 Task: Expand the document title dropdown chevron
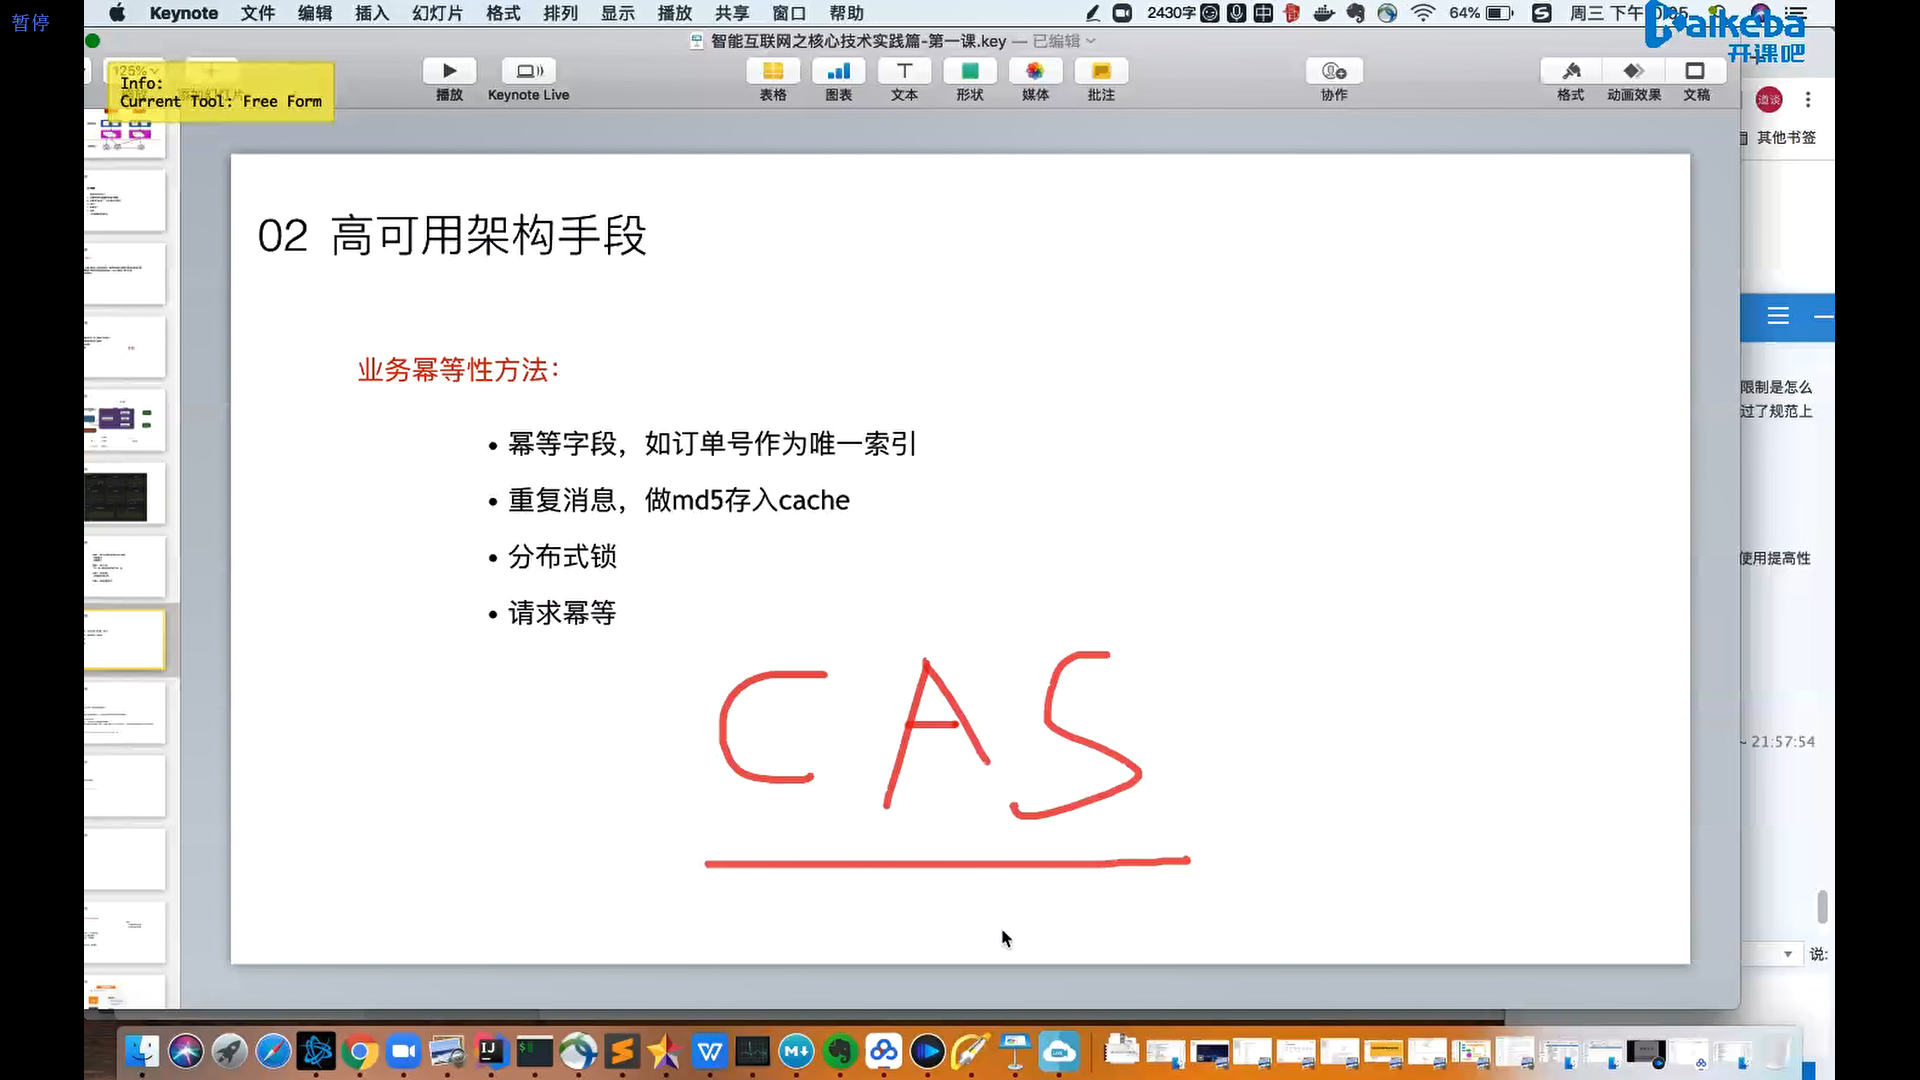click(x=1091, y=41)
